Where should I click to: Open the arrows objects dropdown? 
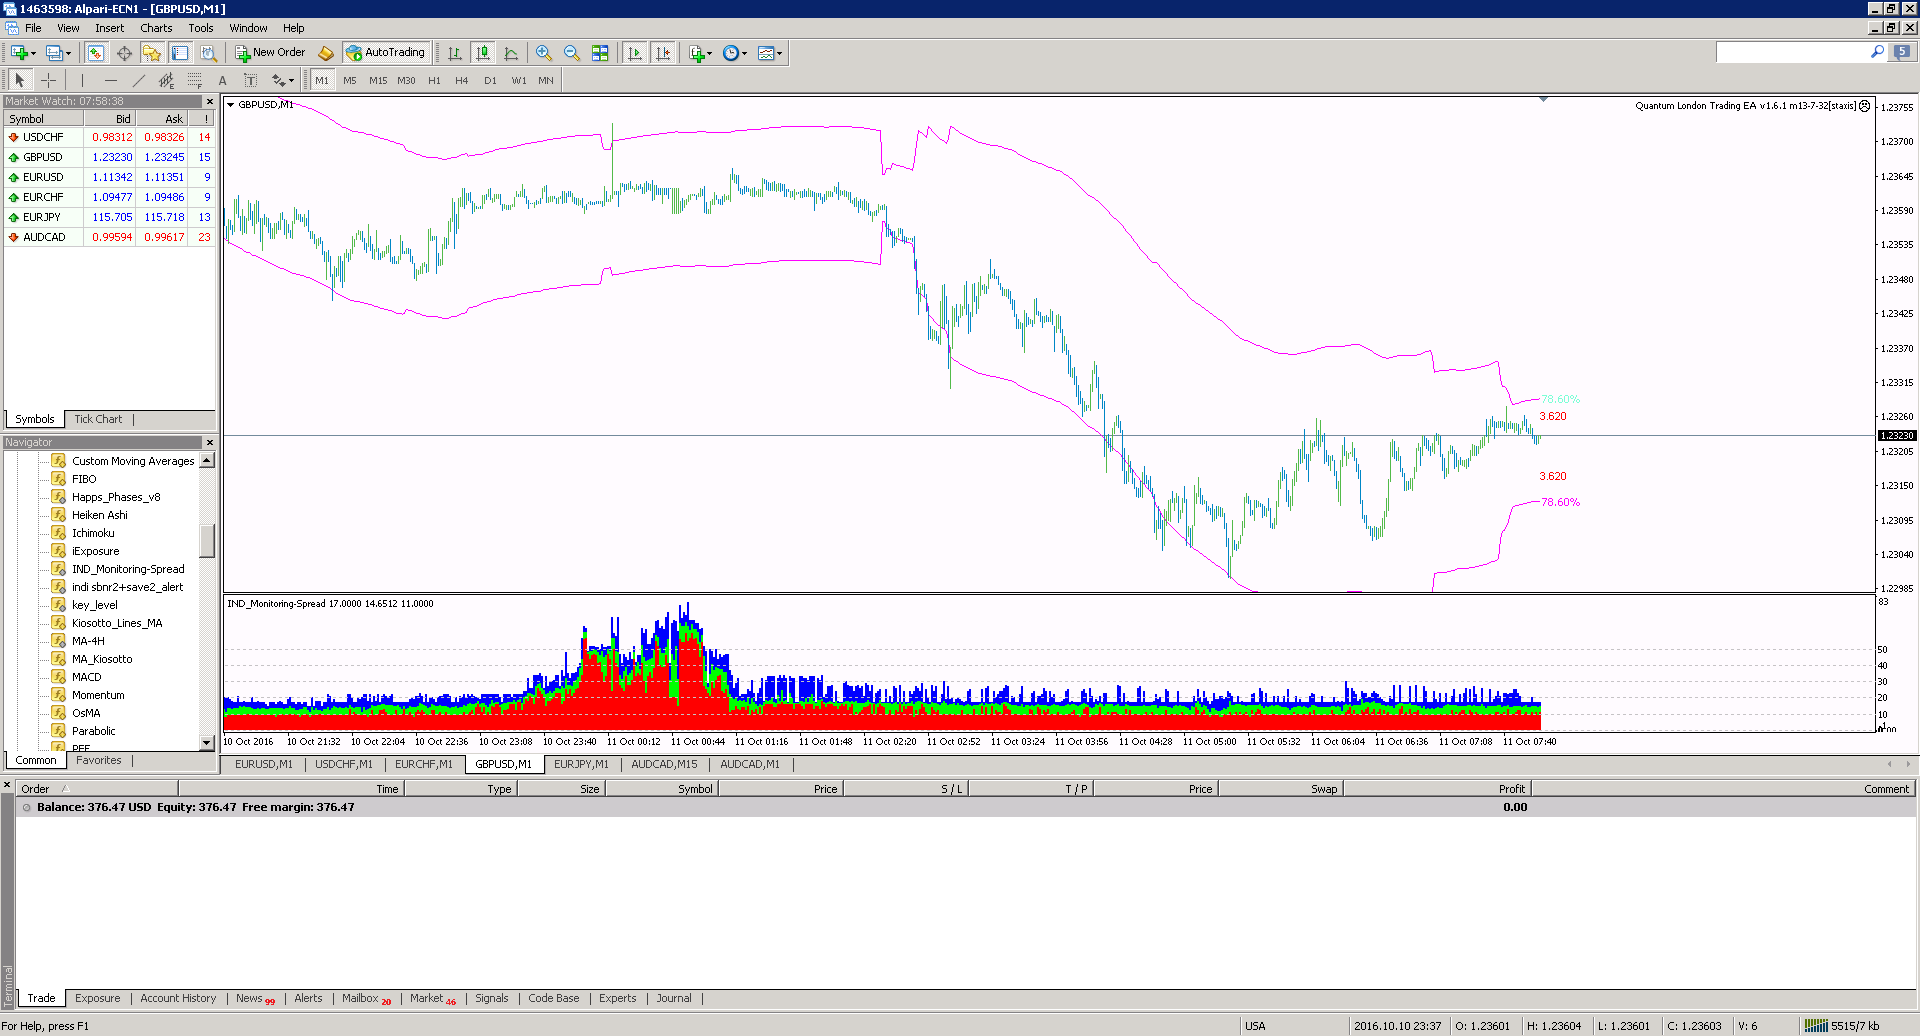coord(283,80)
